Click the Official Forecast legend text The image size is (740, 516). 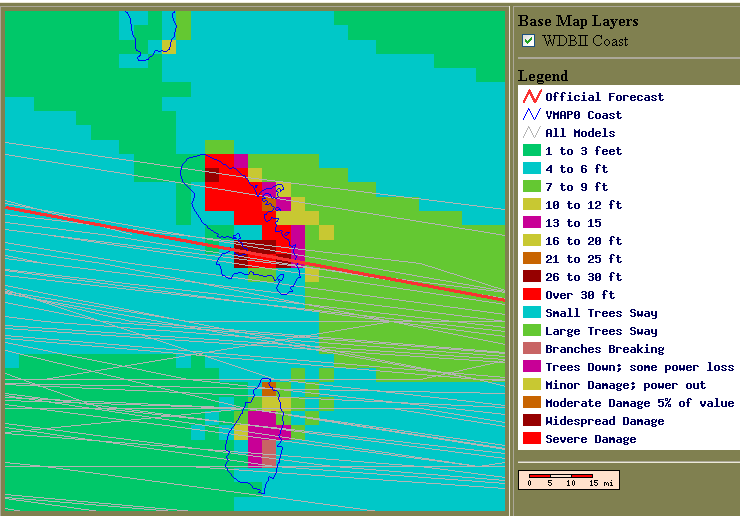point(605,97)
